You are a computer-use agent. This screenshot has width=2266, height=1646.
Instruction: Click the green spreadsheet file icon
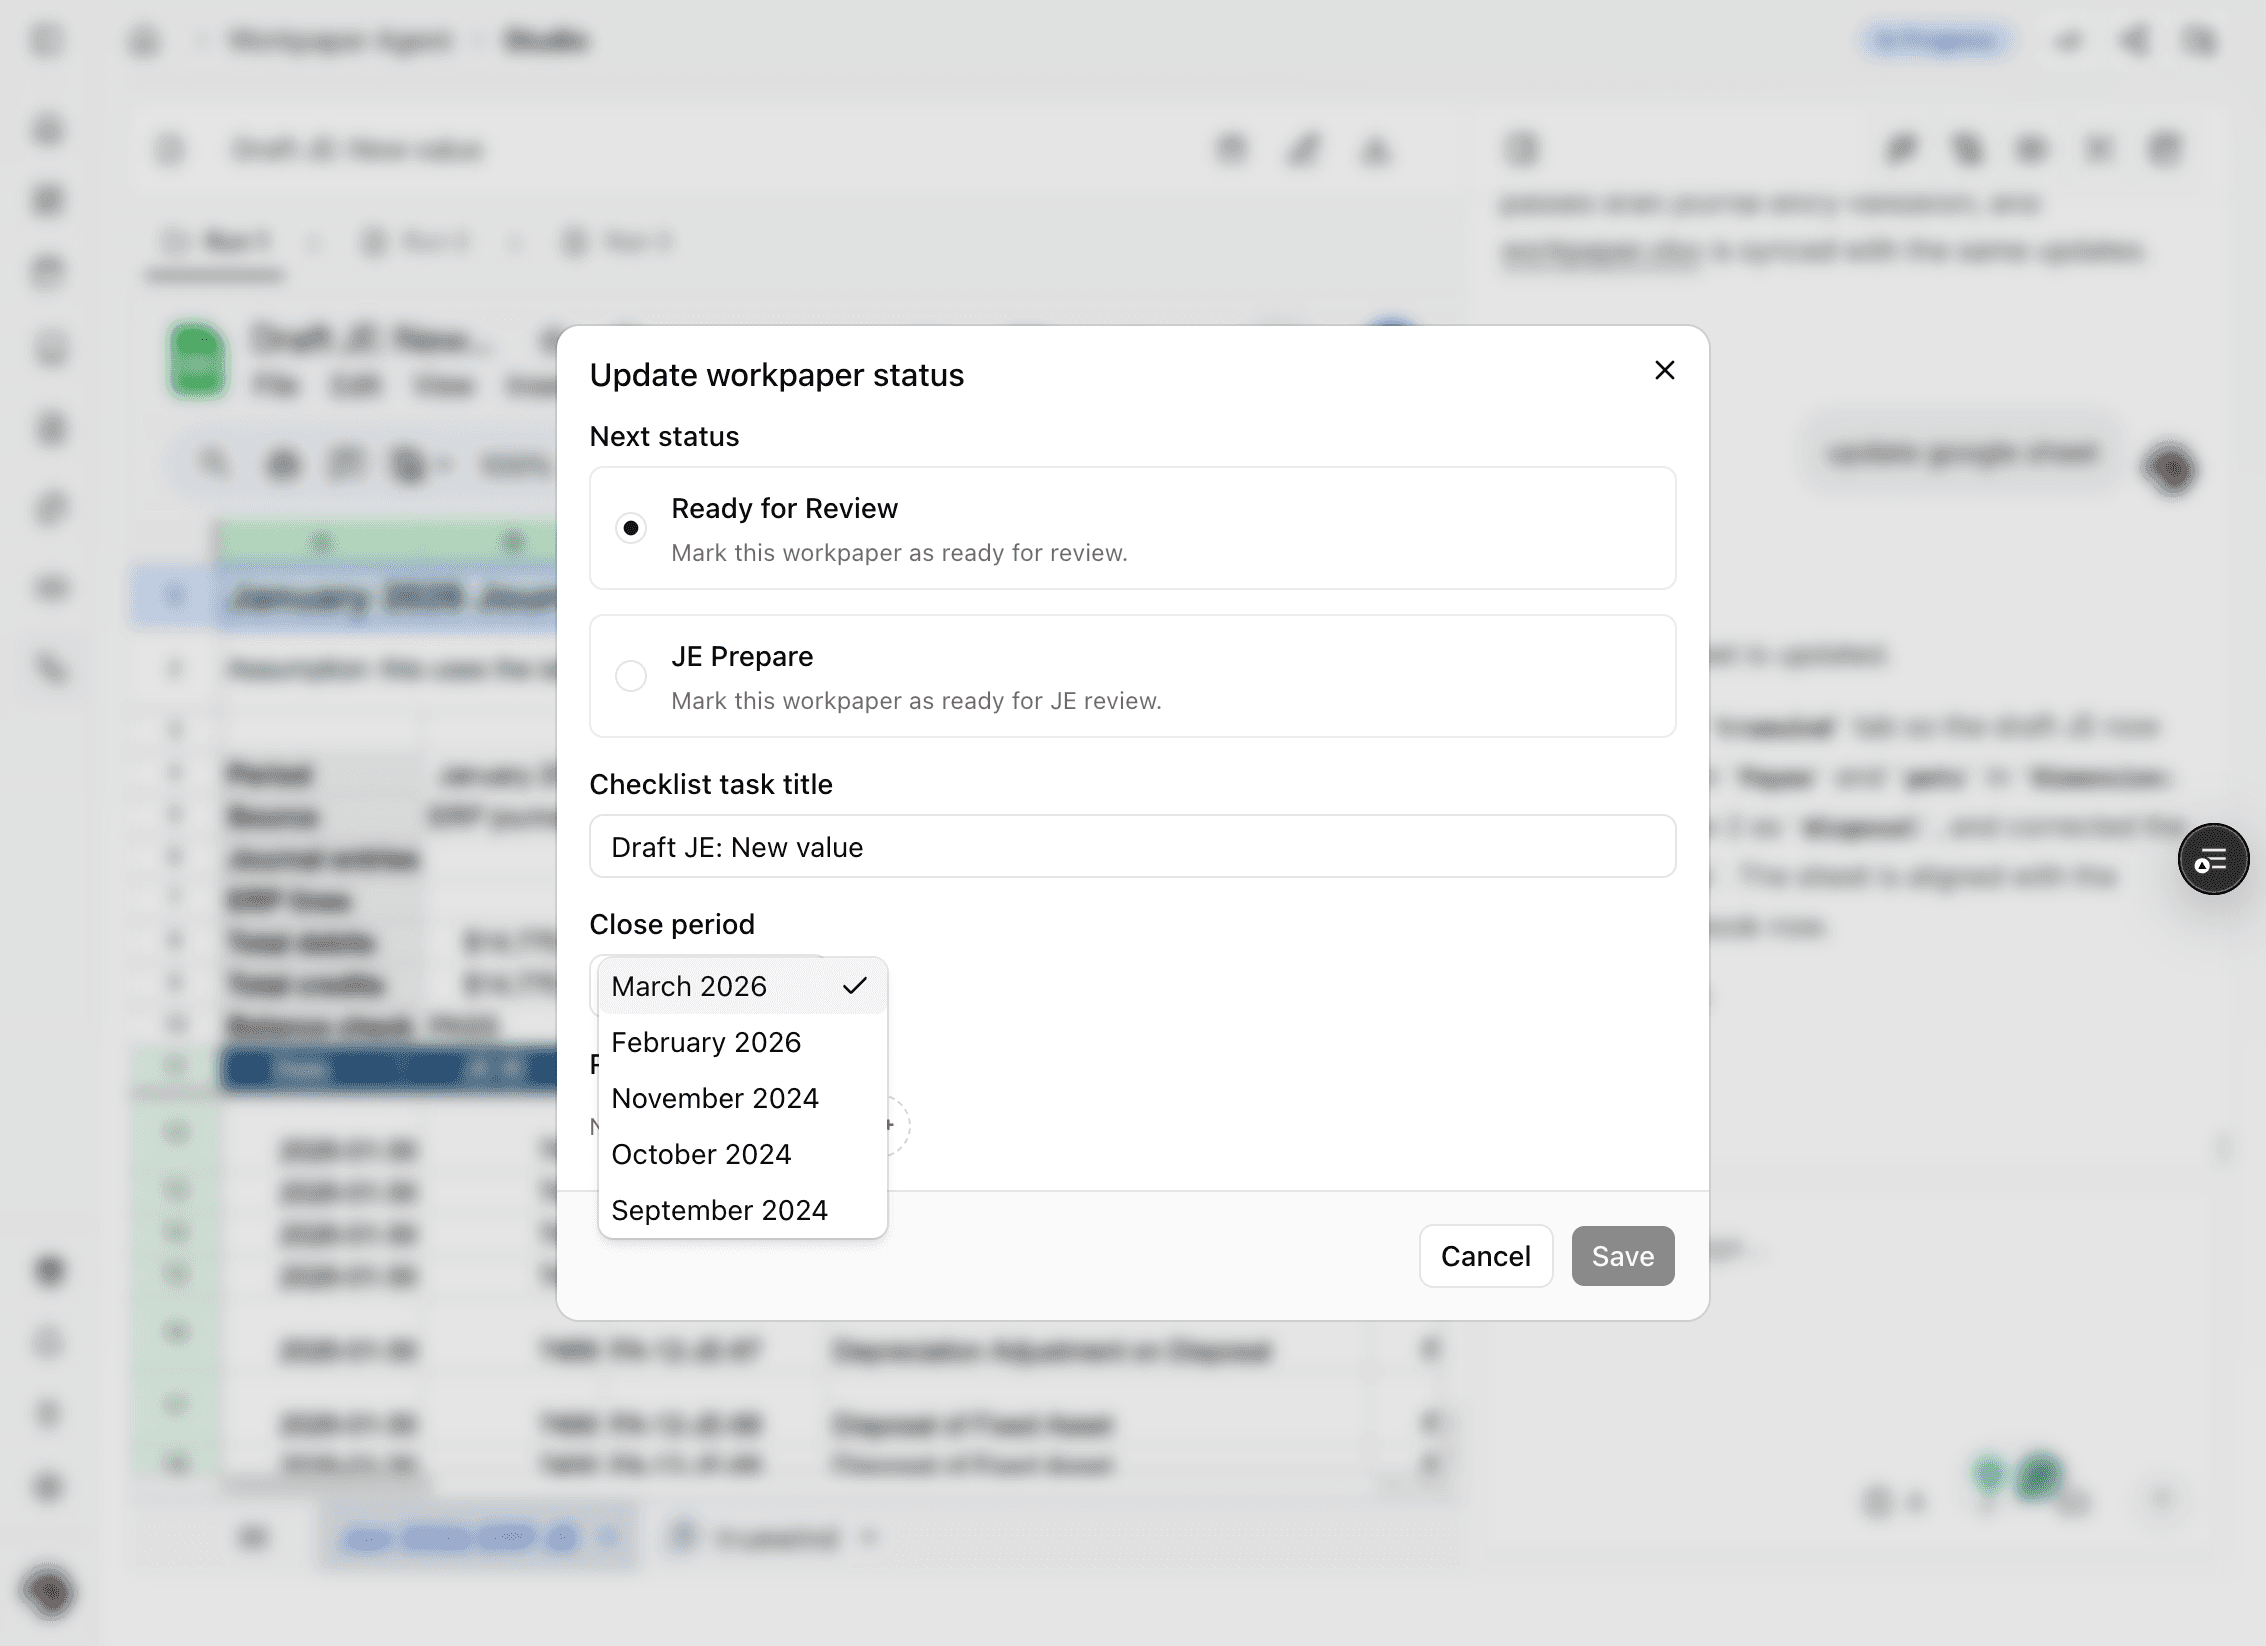tap(199, 360)
